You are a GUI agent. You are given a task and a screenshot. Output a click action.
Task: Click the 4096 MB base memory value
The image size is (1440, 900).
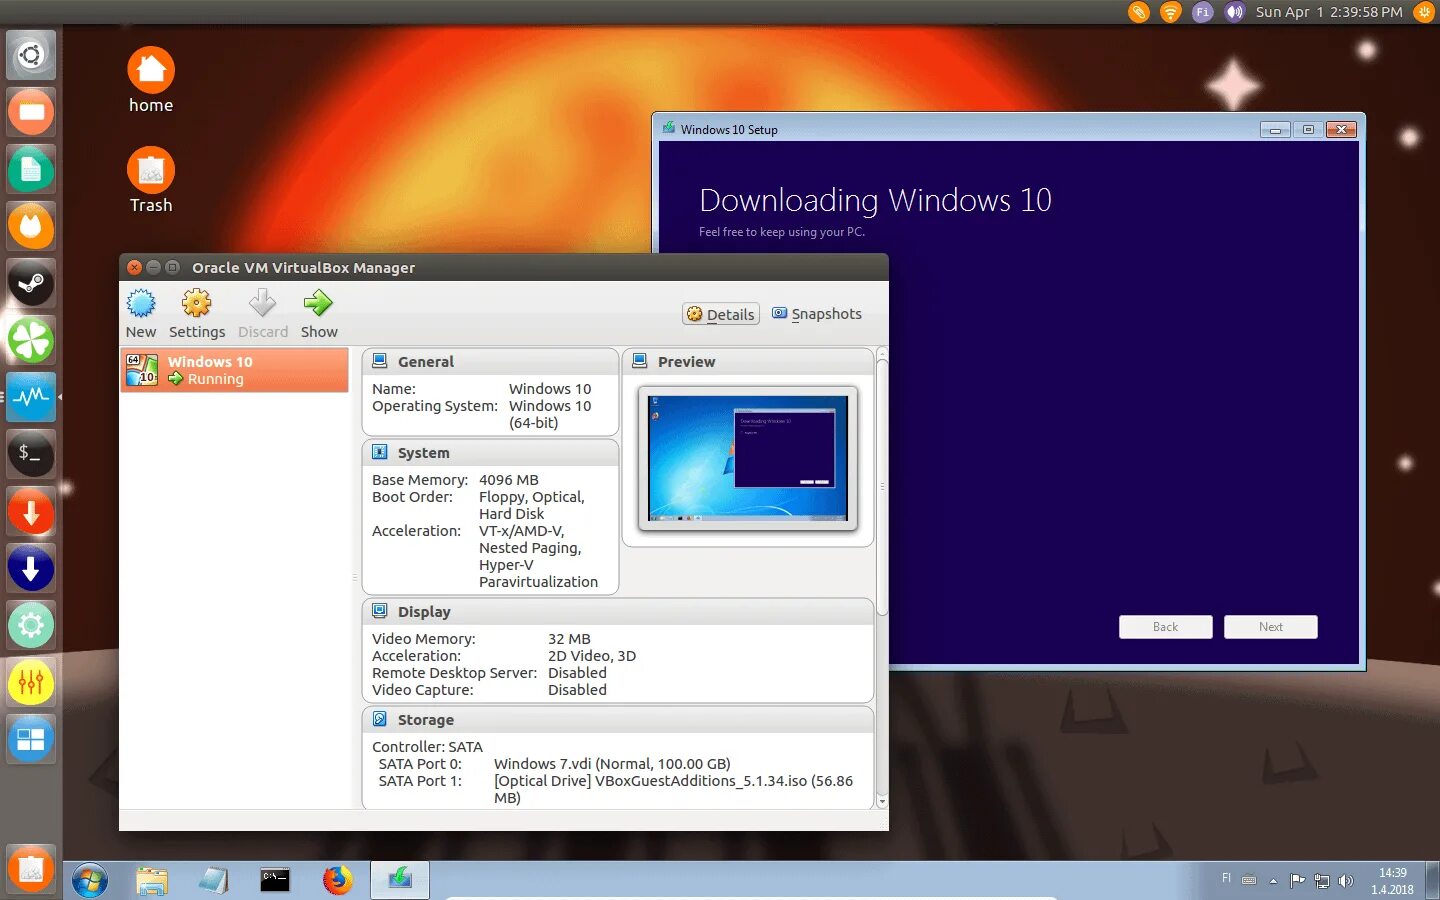(508, 480)
